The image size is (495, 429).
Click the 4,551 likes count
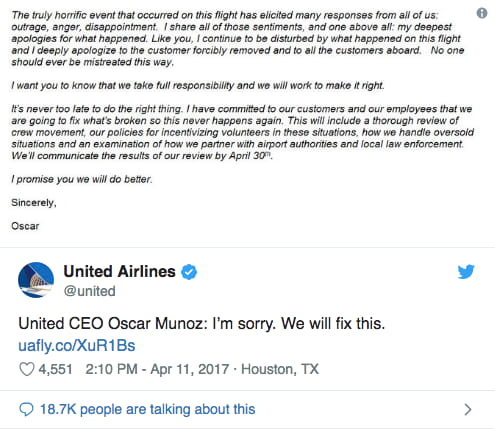[x=55, y=369]
